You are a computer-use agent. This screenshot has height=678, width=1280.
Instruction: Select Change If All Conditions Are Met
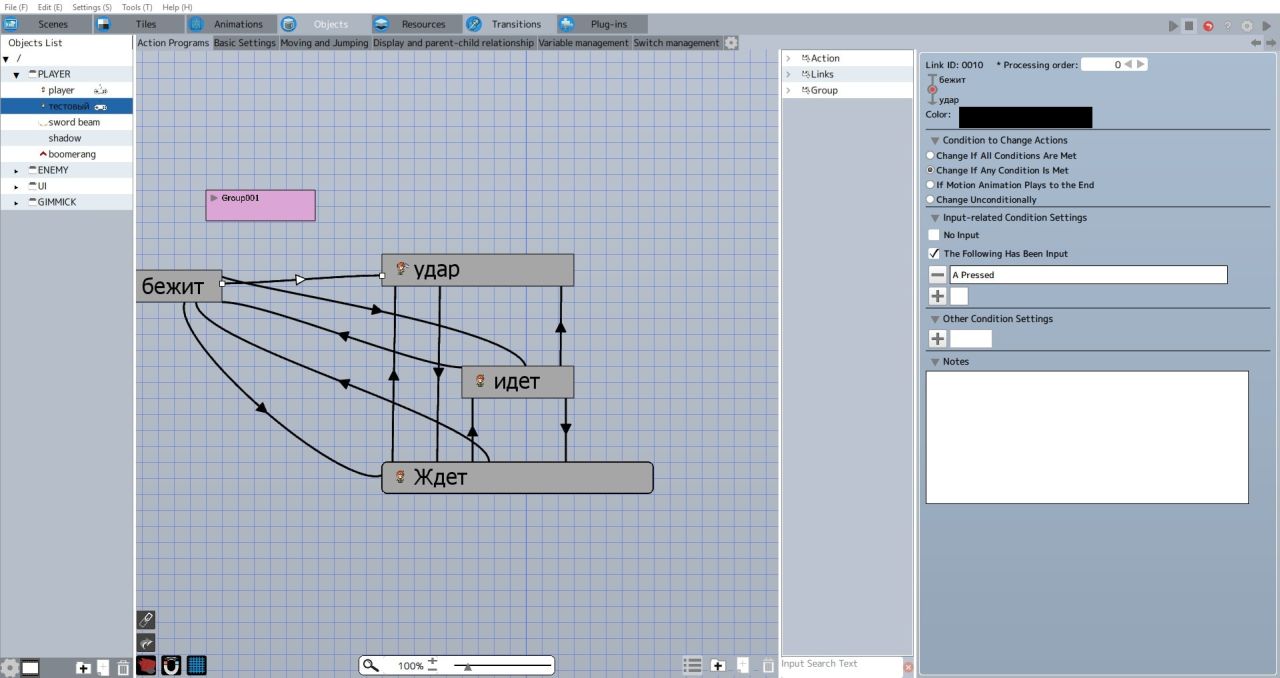click(x=931, y=156)
